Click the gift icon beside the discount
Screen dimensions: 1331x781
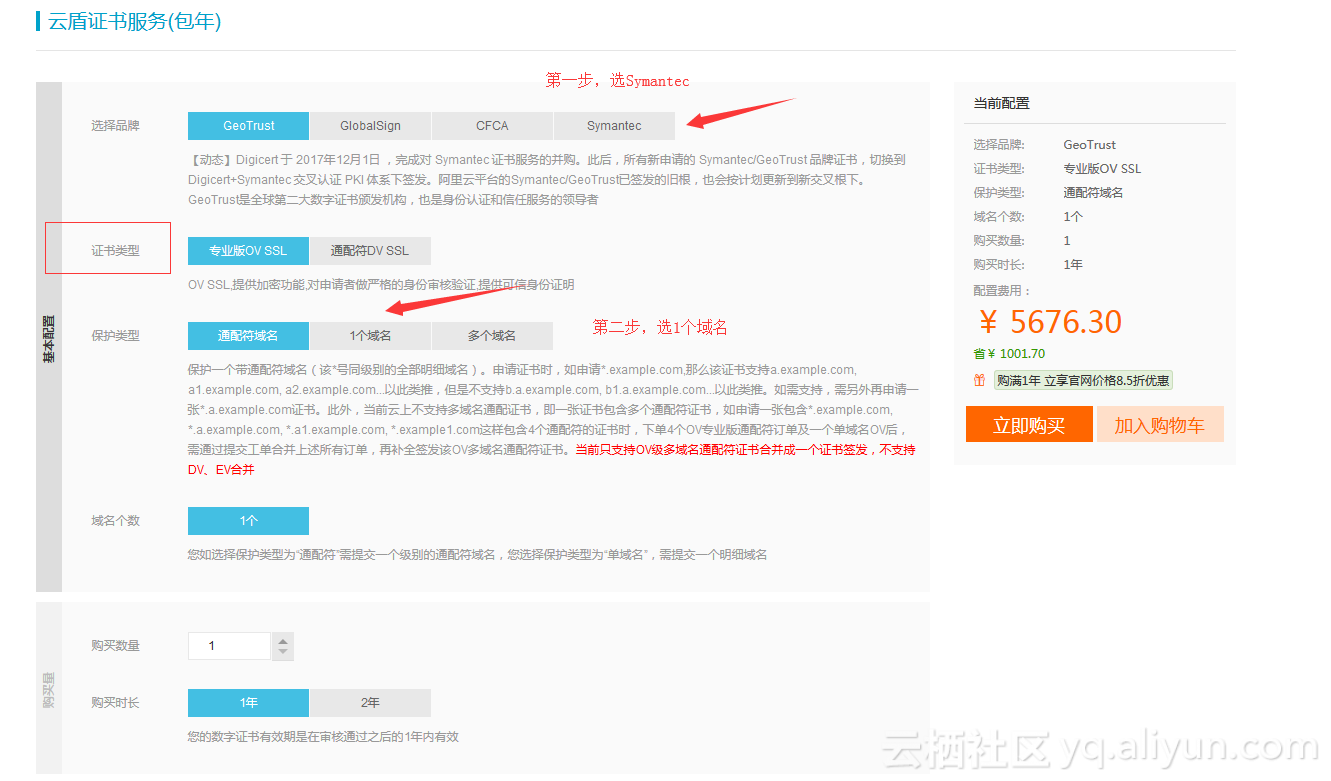coord(979,380)
